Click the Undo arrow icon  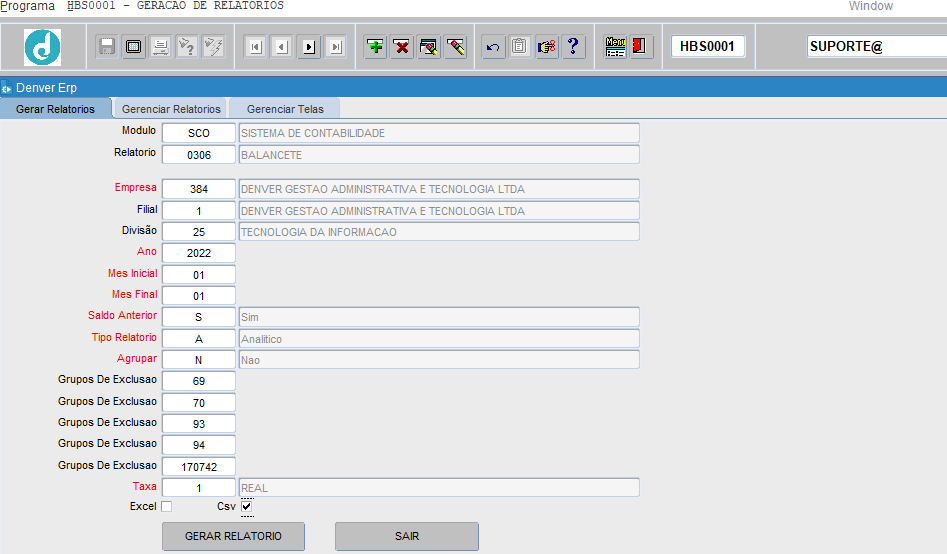tap(493, 47)
